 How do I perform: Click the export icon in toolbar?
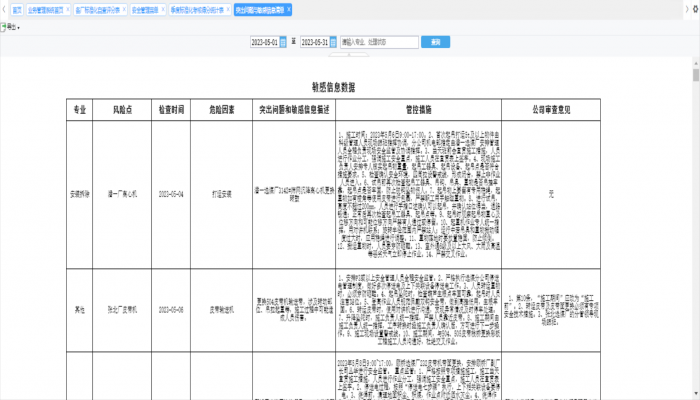(4, 27)
